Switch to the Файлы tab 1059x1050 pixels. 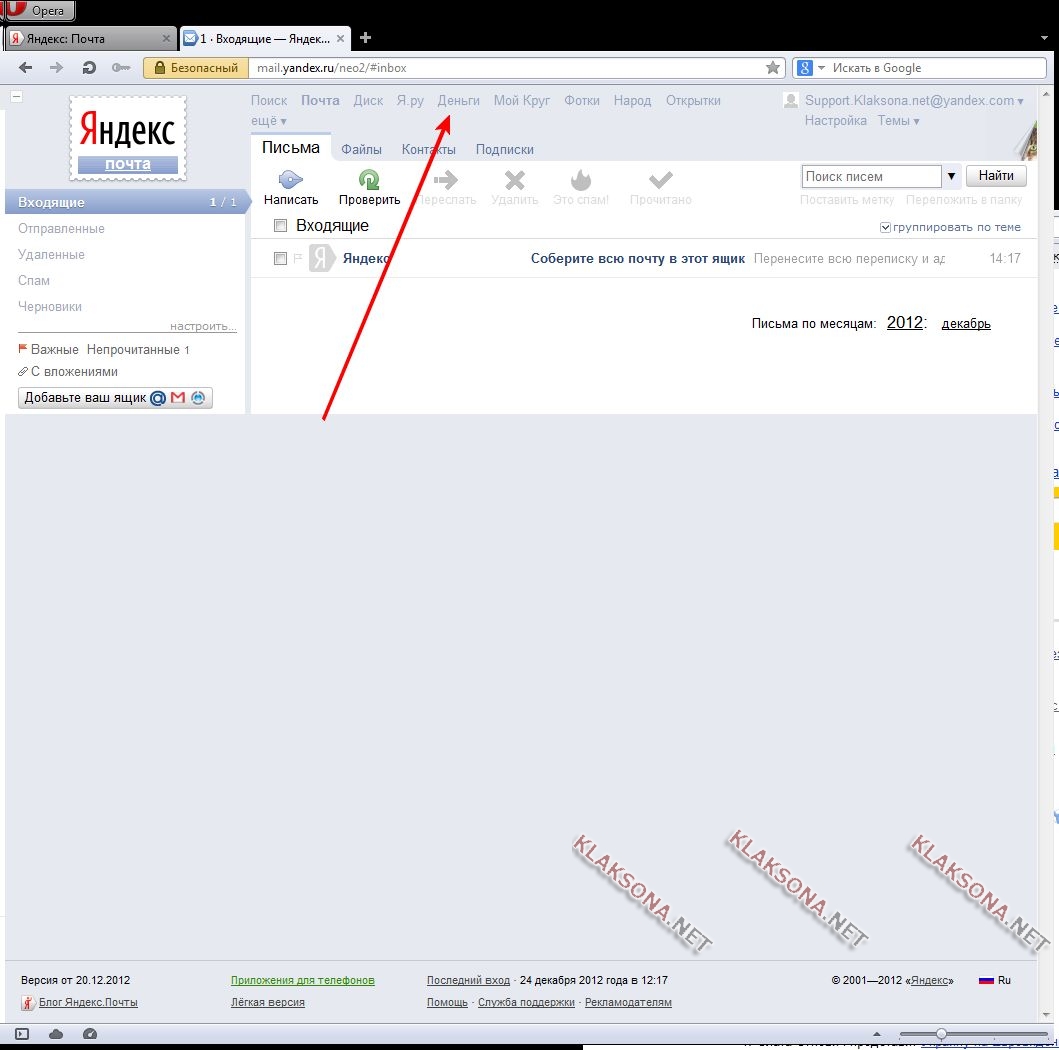click(361, 149)
